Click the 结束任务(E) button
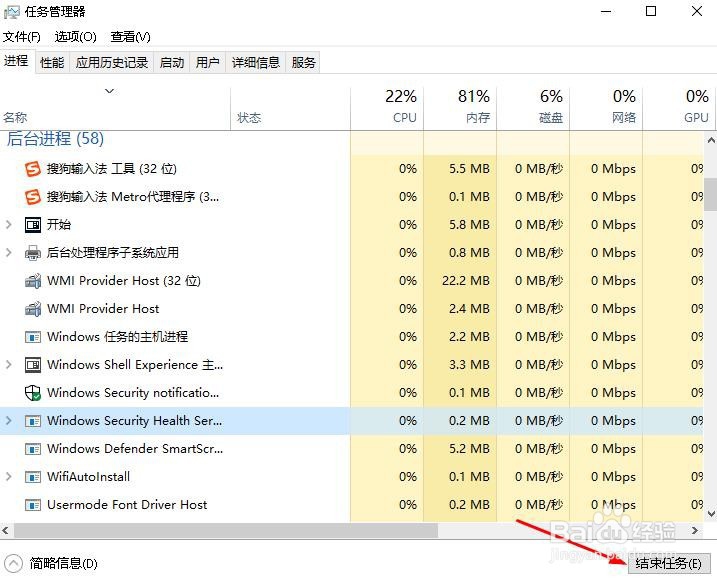The image size is (717, 579). (x=669, y=563)
